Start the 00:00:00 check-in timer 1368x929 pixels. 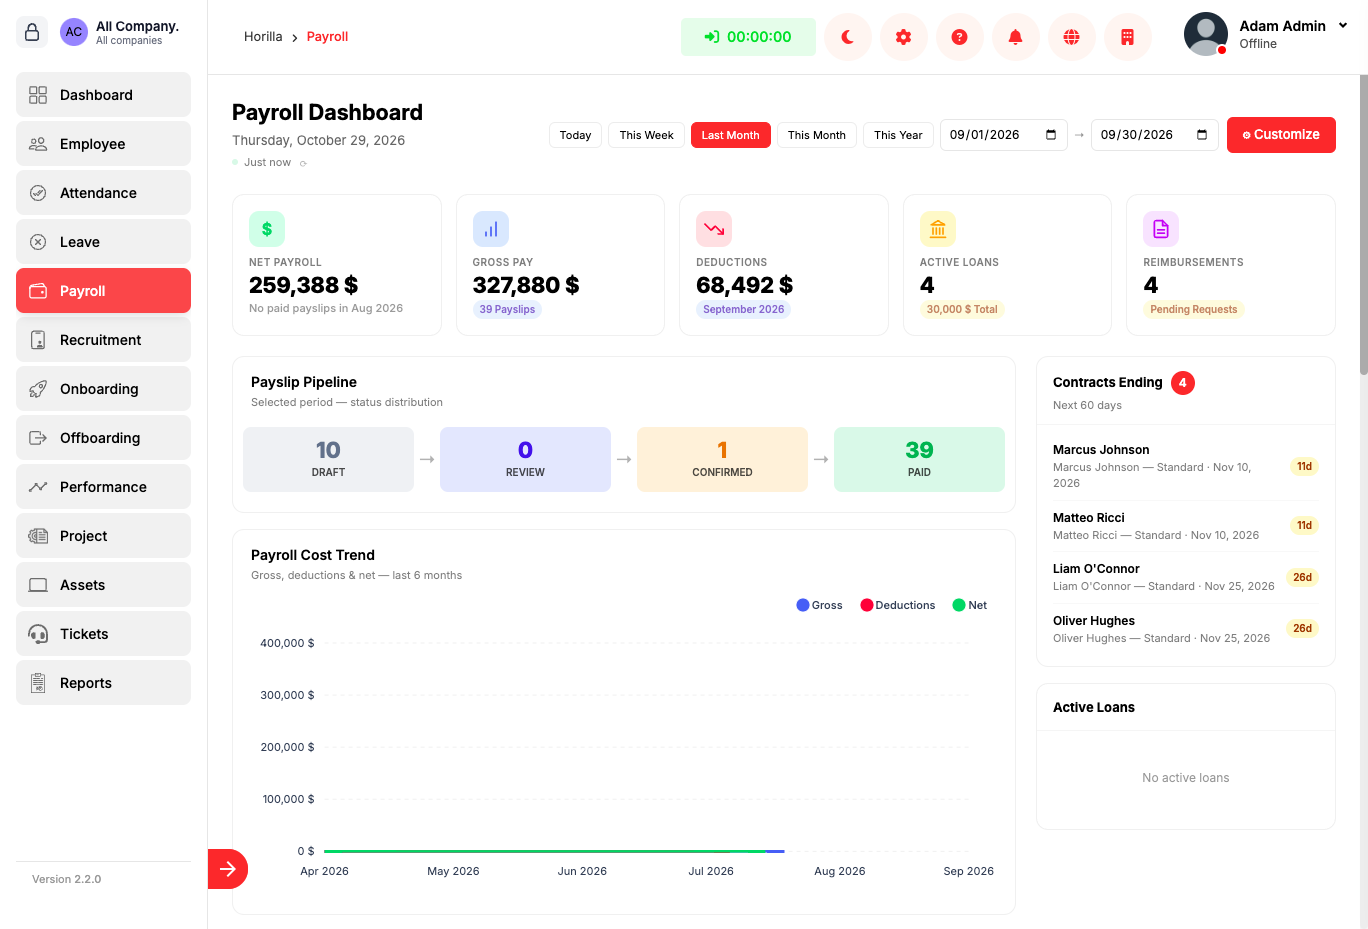[x=748, y=37]
